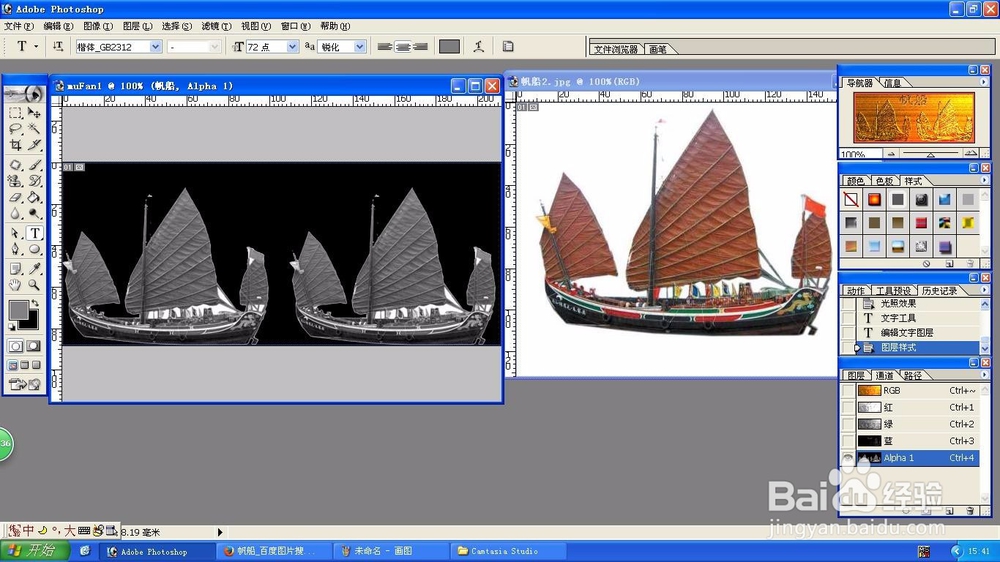This screenshot has width=1000, height=562.
Task: Select the Blur tool
Action: tap(15, 213)
